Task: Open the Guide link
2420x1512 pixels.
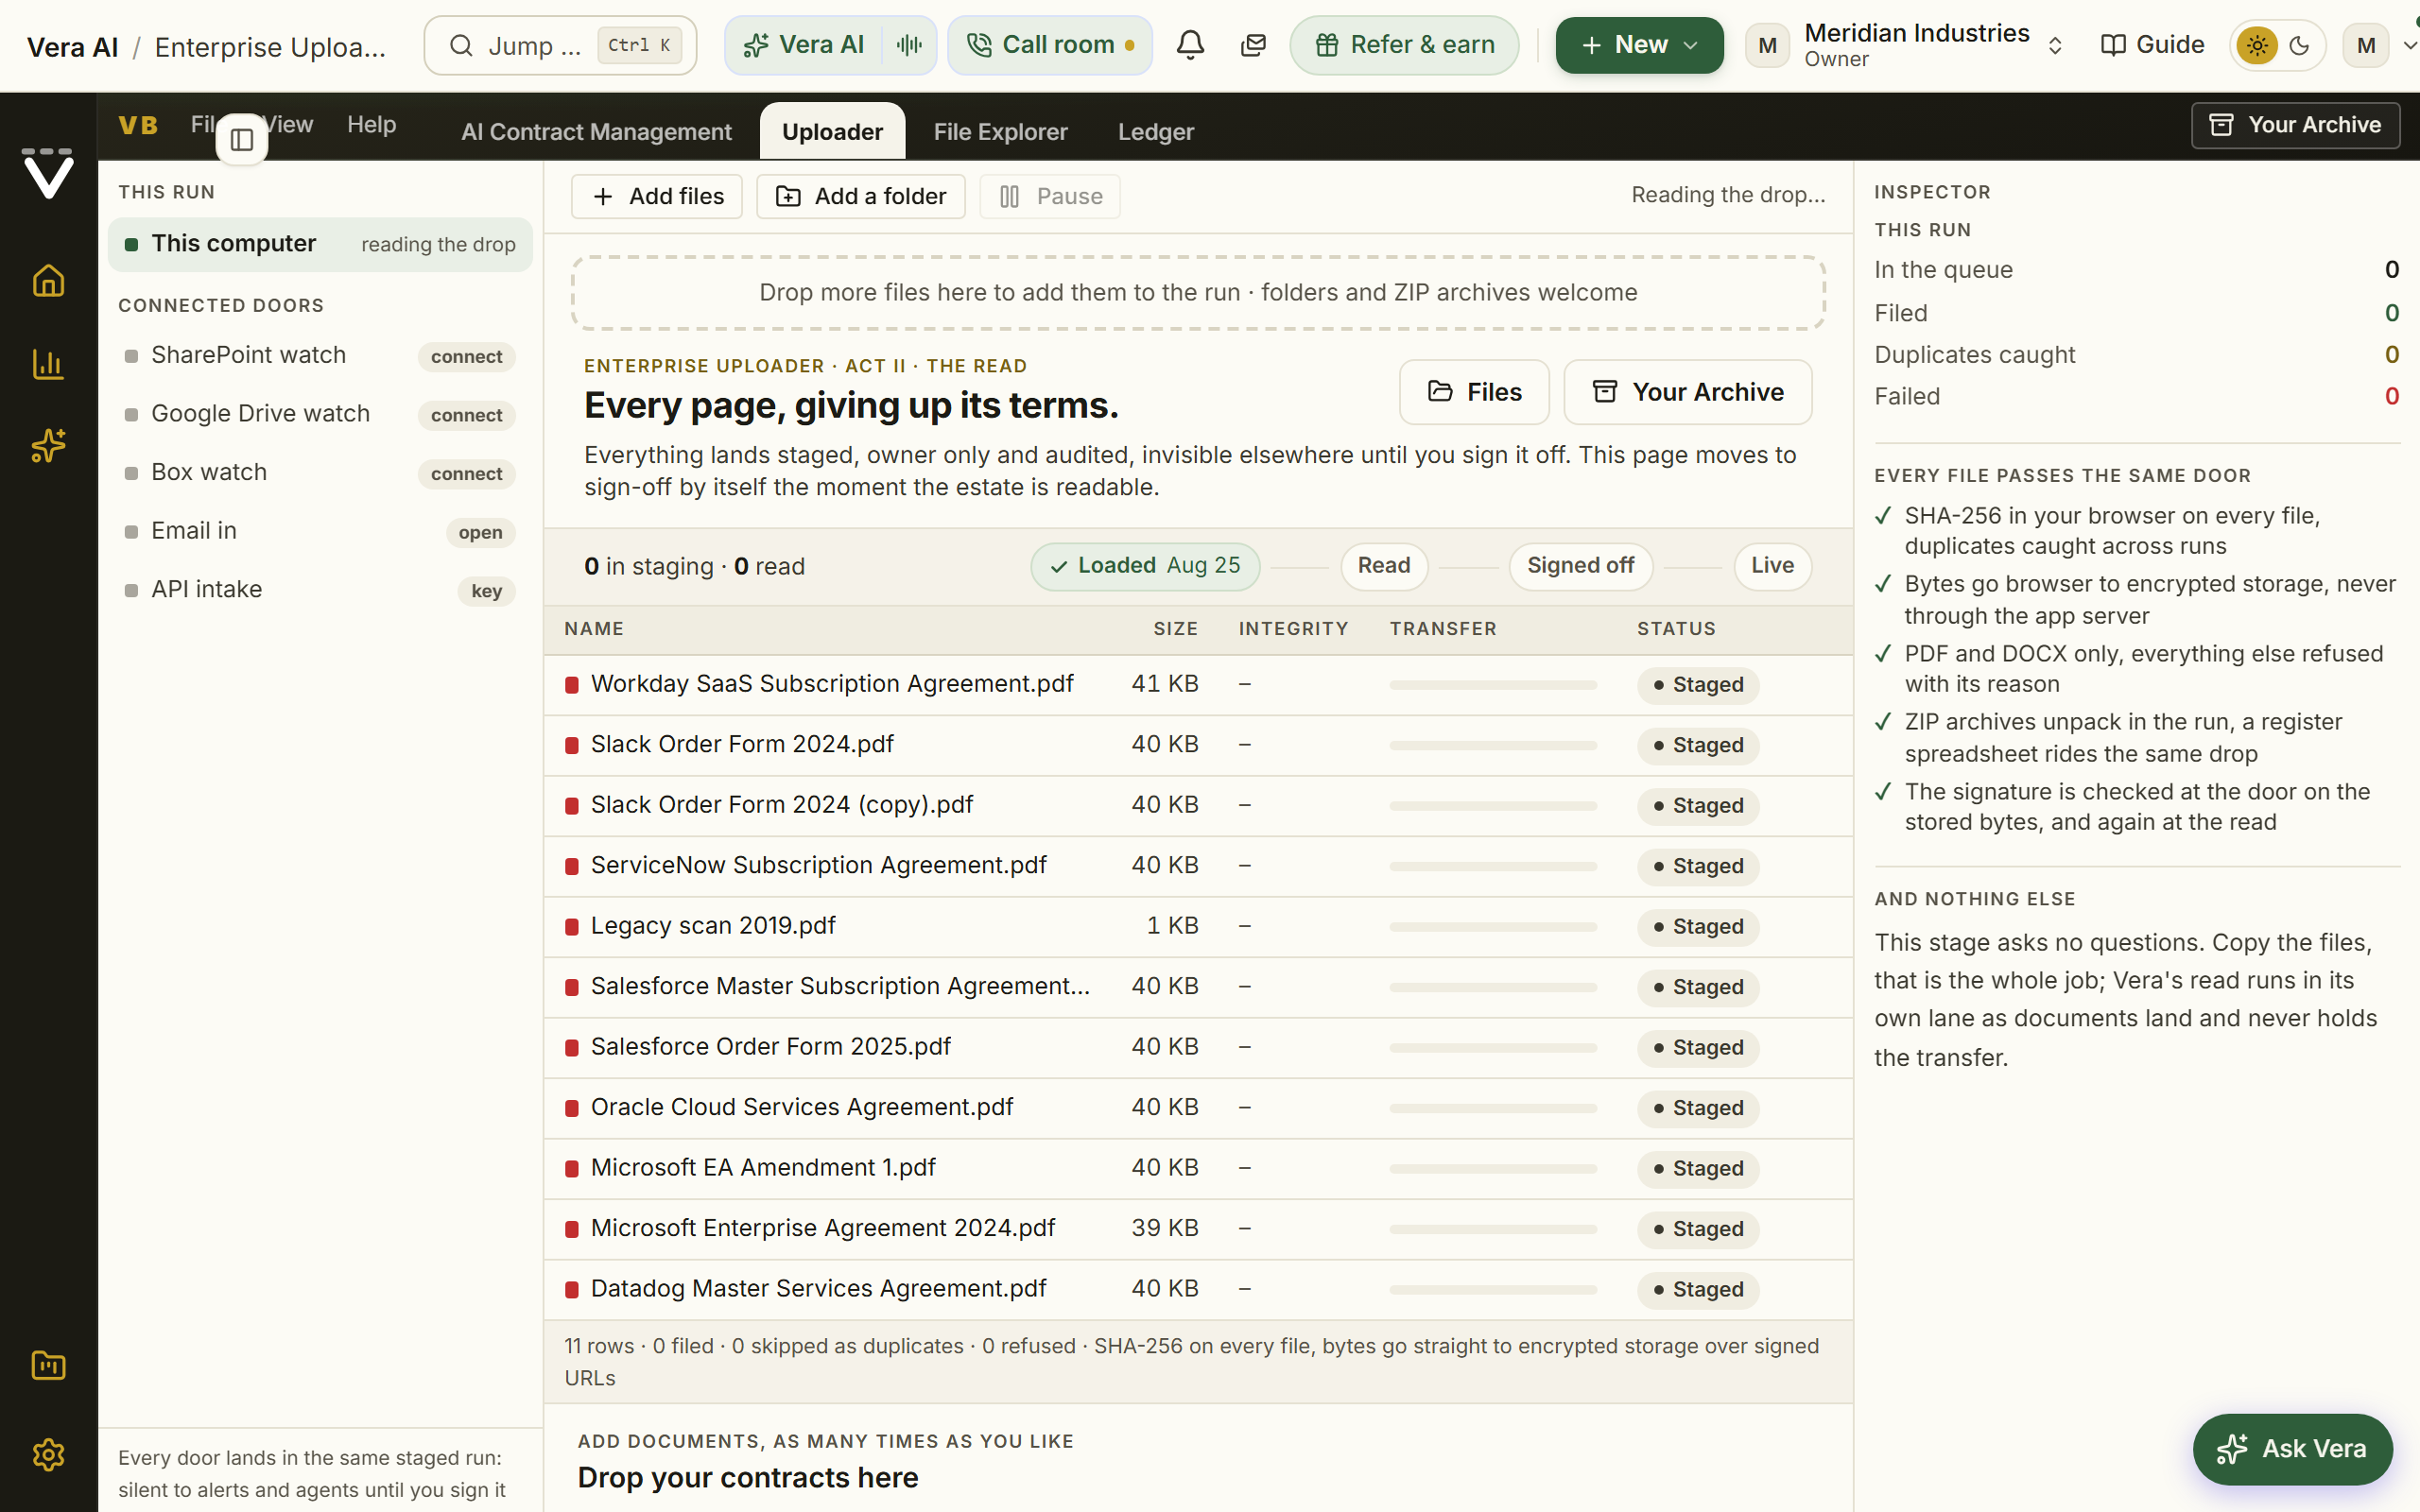Action: tap(2153, 45)
